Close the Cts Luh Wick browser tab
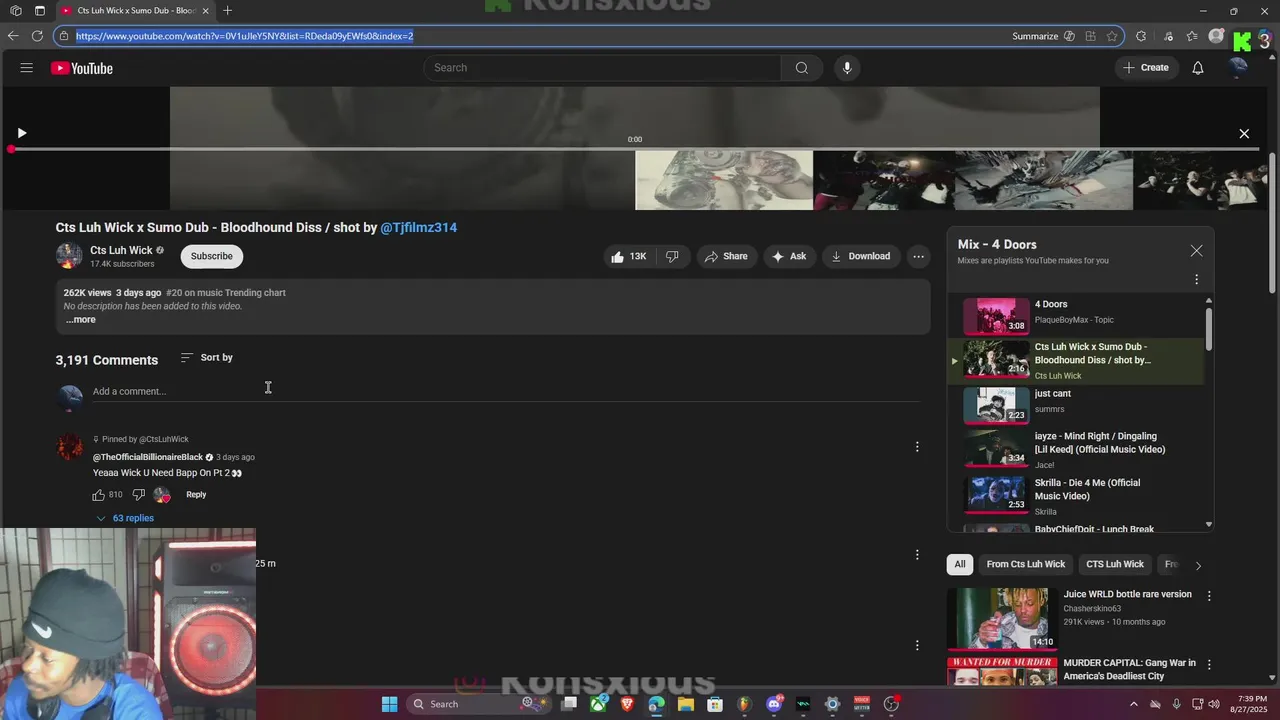The image size is (1280, 720). (206, 11)
